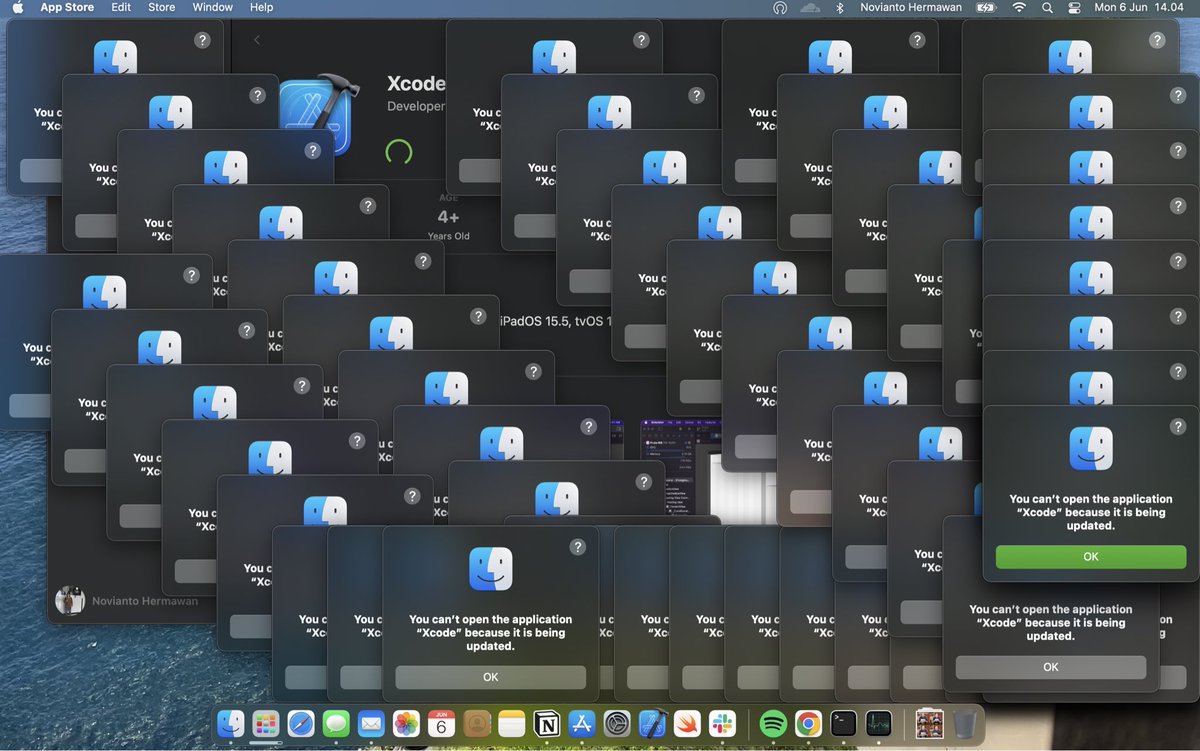Launch Safari from the dock
Screen dimensions: 1200x751
tap(301, 723)
